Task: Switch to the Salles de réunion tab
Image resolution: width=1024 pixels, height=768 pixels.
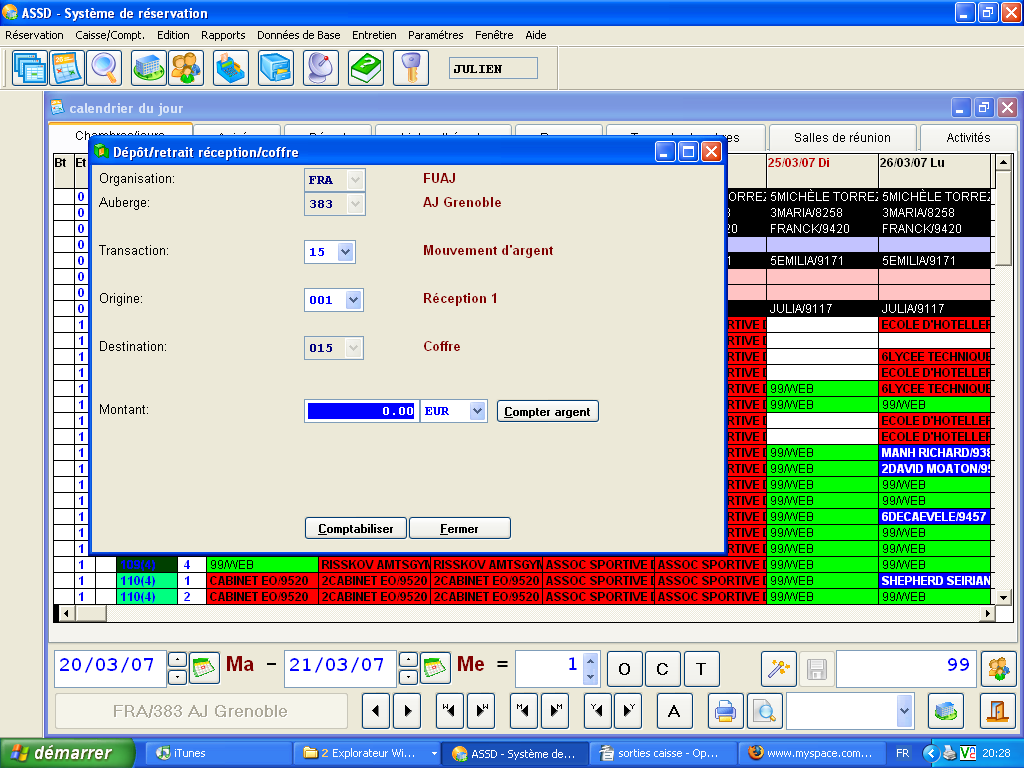Action: point(842,137)
